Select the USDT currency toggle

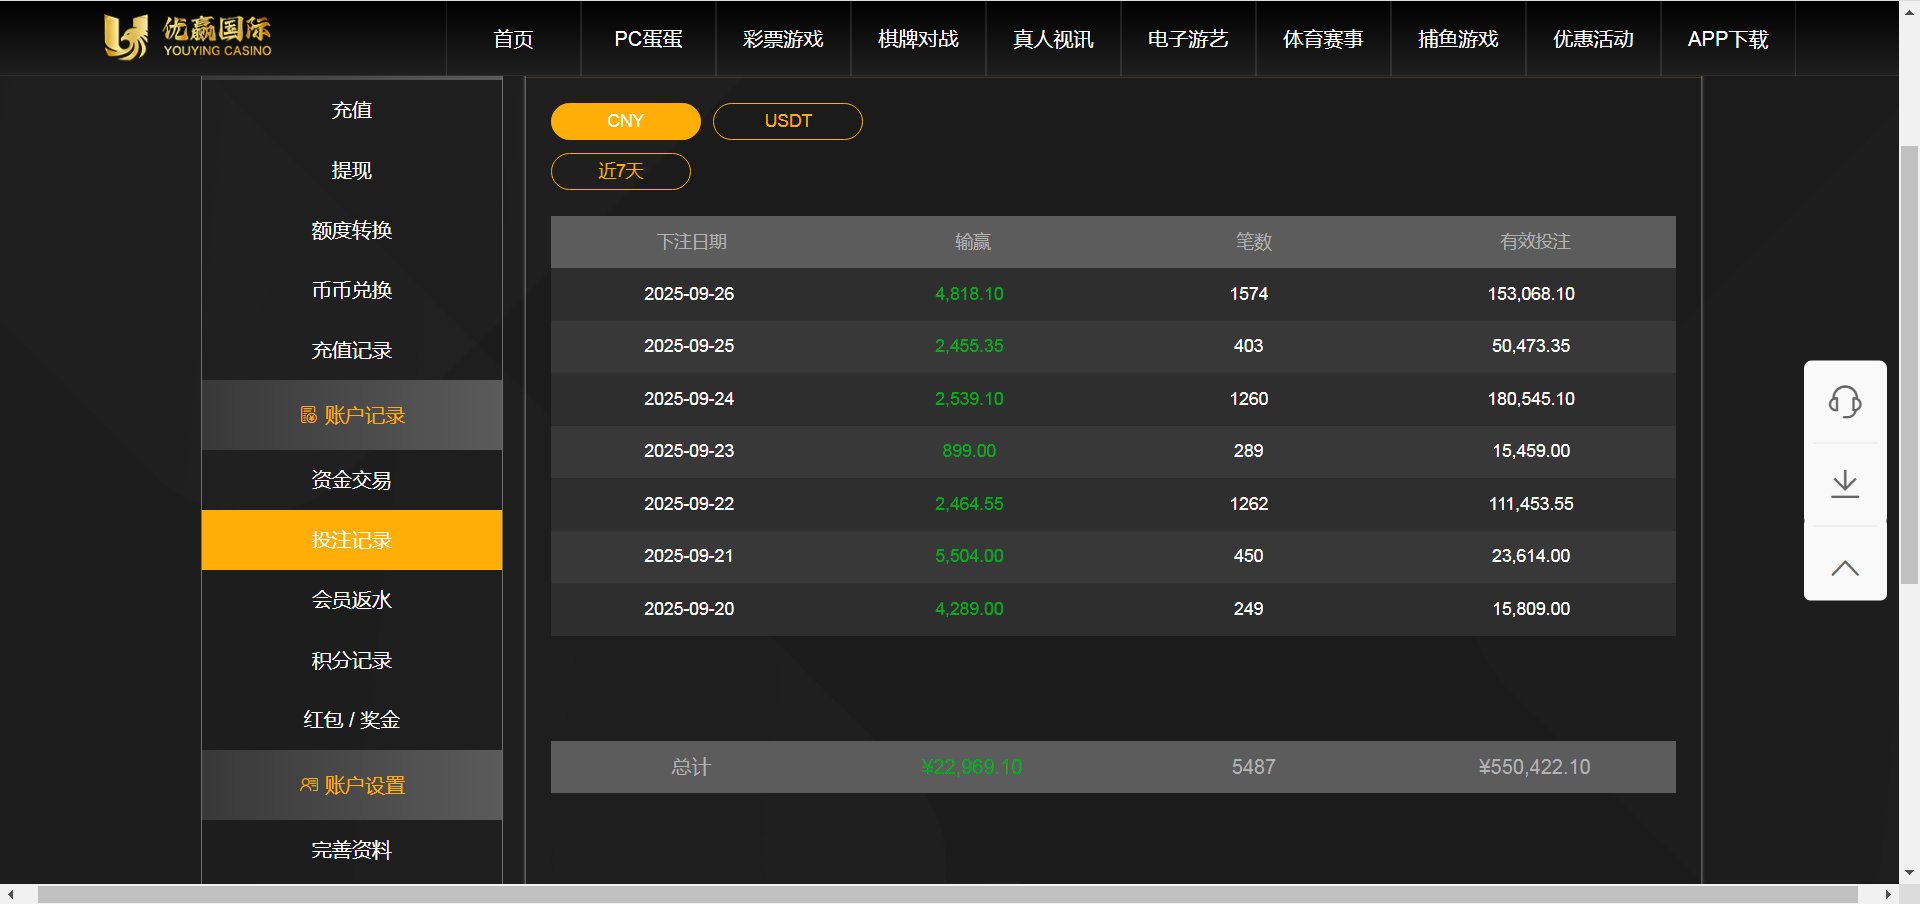pos(788,121)
